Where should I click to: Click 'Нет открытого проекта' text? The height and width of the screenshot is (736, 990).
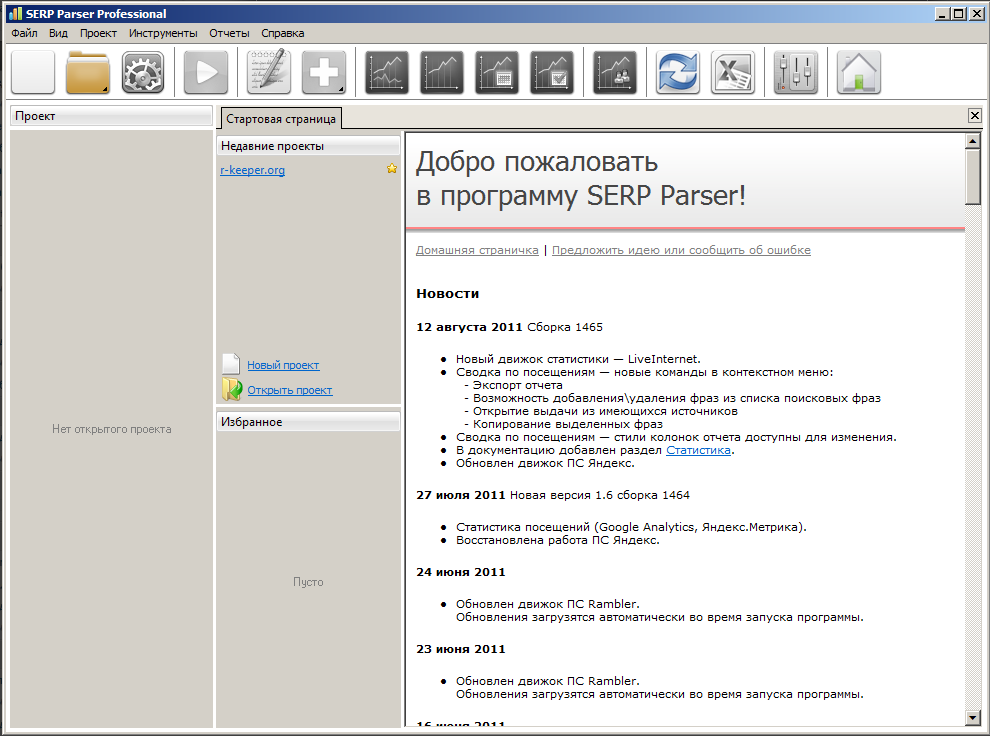point(112,429)
